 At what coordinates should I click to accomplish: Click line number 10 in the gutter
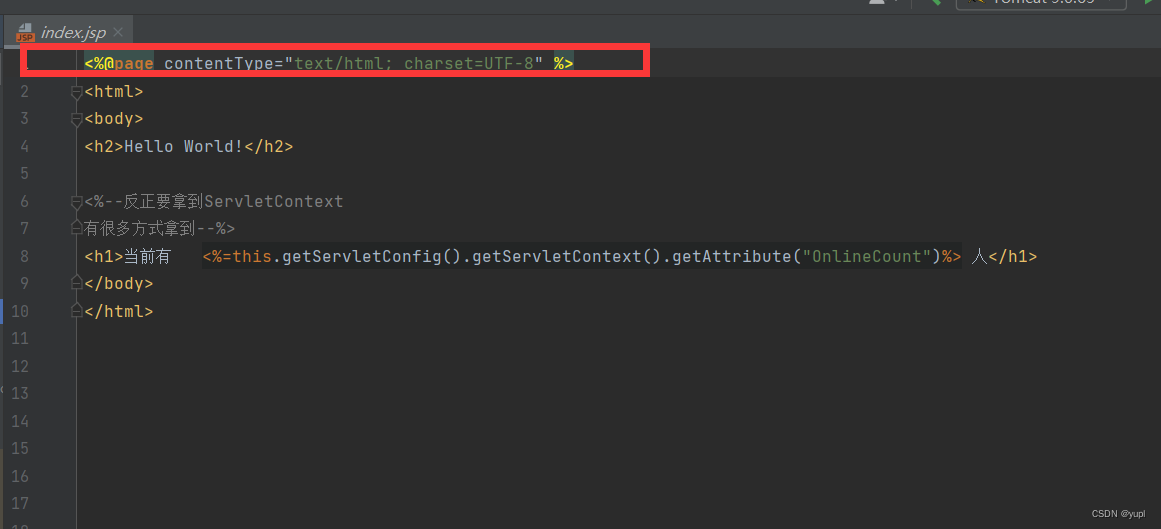pyautogui.click(x=20, y=311)
